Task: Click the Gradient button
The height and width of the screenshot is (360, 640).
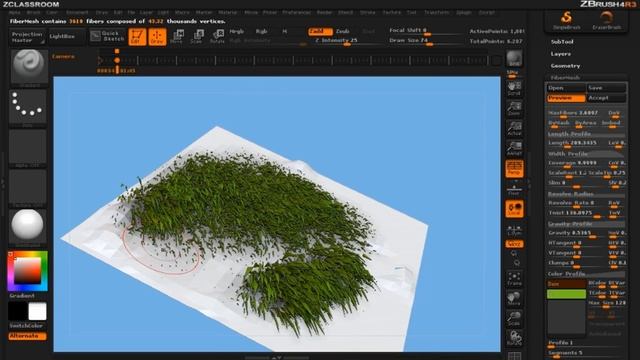Action: tap(22, 296)
